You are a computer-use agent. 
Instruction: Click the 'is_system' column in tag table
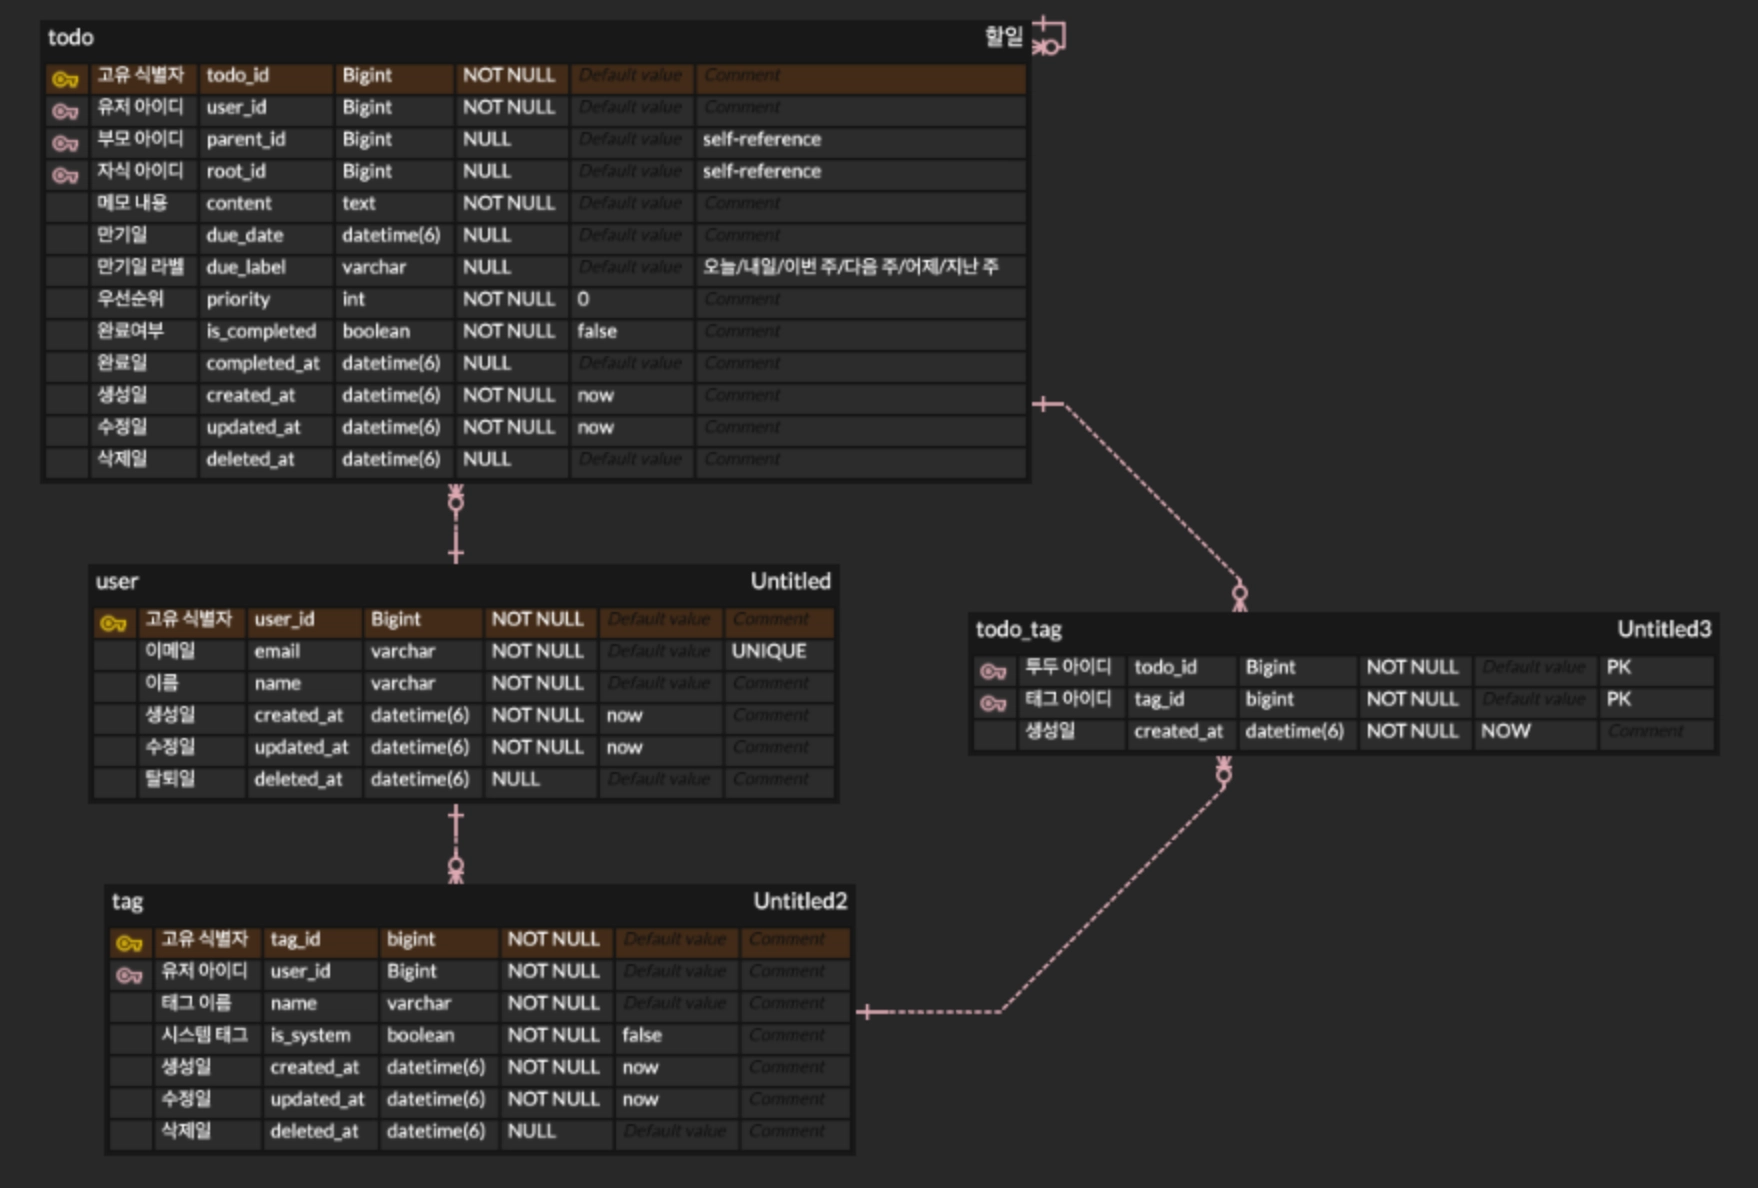point(310,1035)
